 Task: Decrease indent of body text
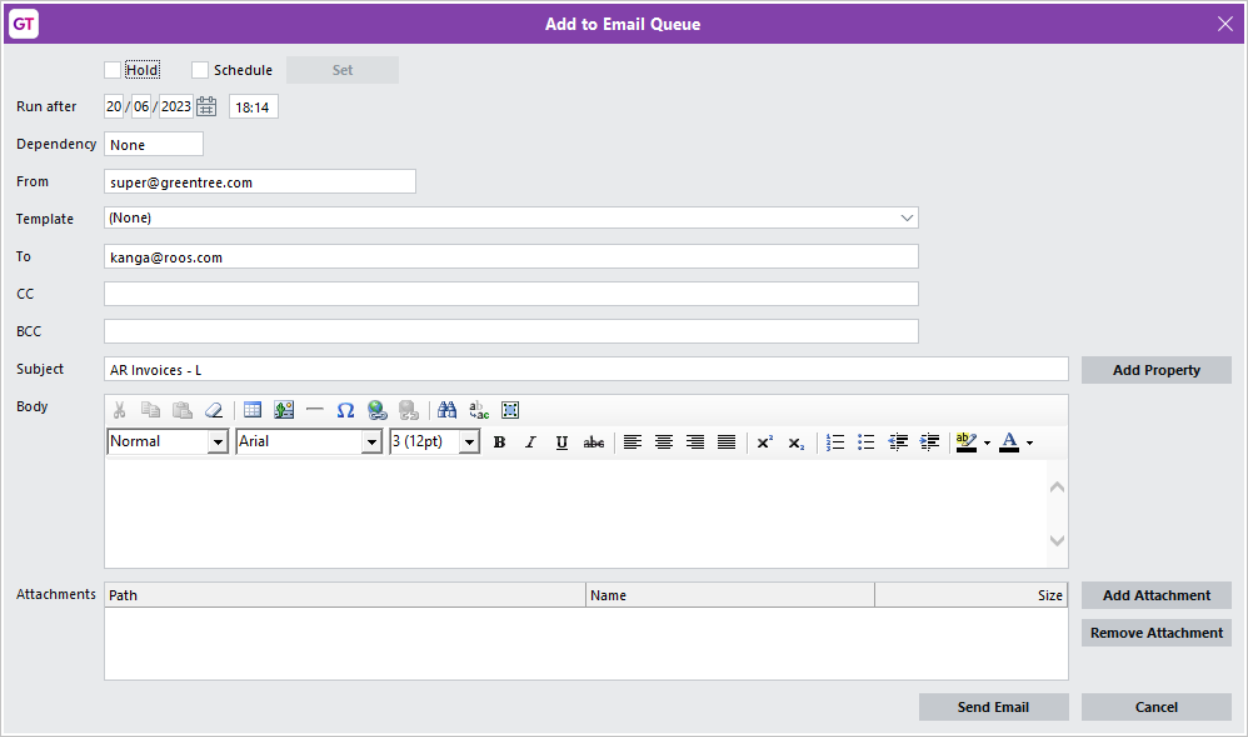coord(898,442)
